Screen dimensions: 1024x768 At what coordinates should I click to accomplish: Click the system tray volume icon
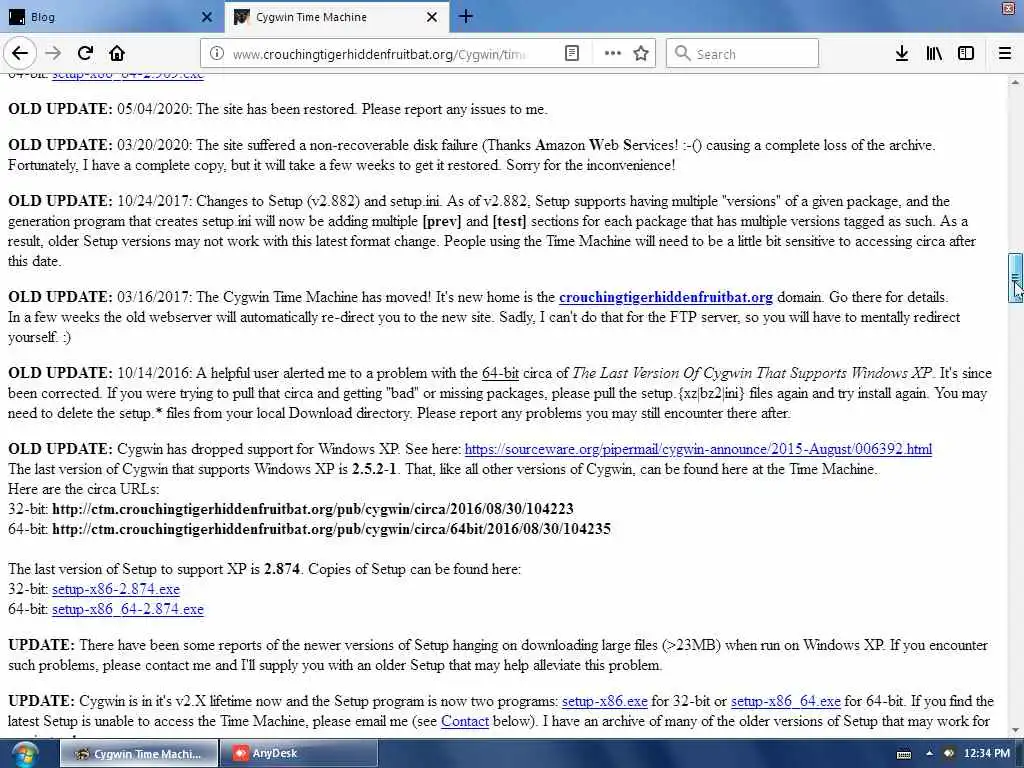[949, 754]
